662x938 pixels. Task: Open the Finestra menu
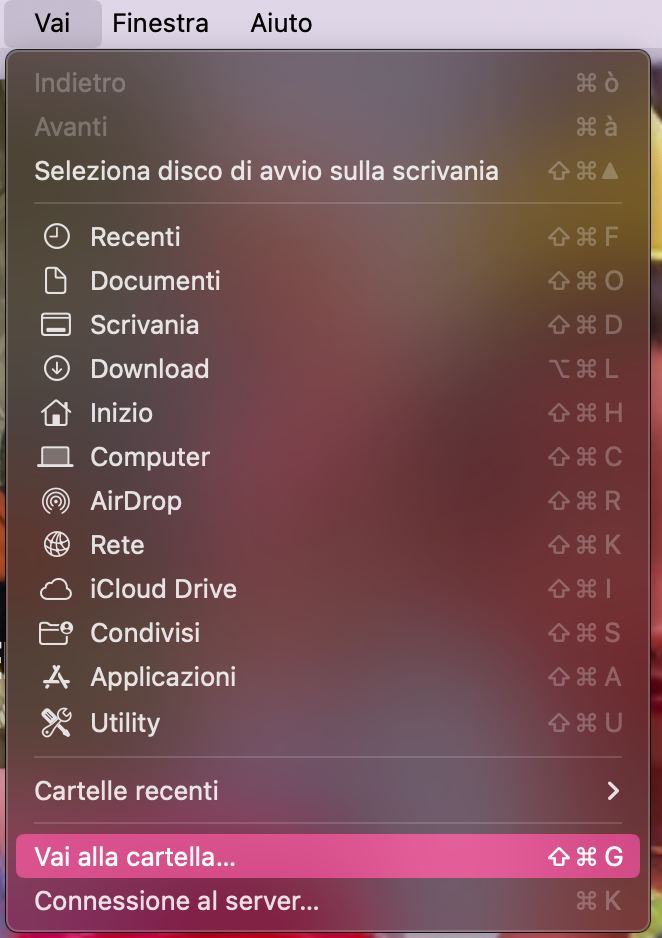tap(160, 23)
